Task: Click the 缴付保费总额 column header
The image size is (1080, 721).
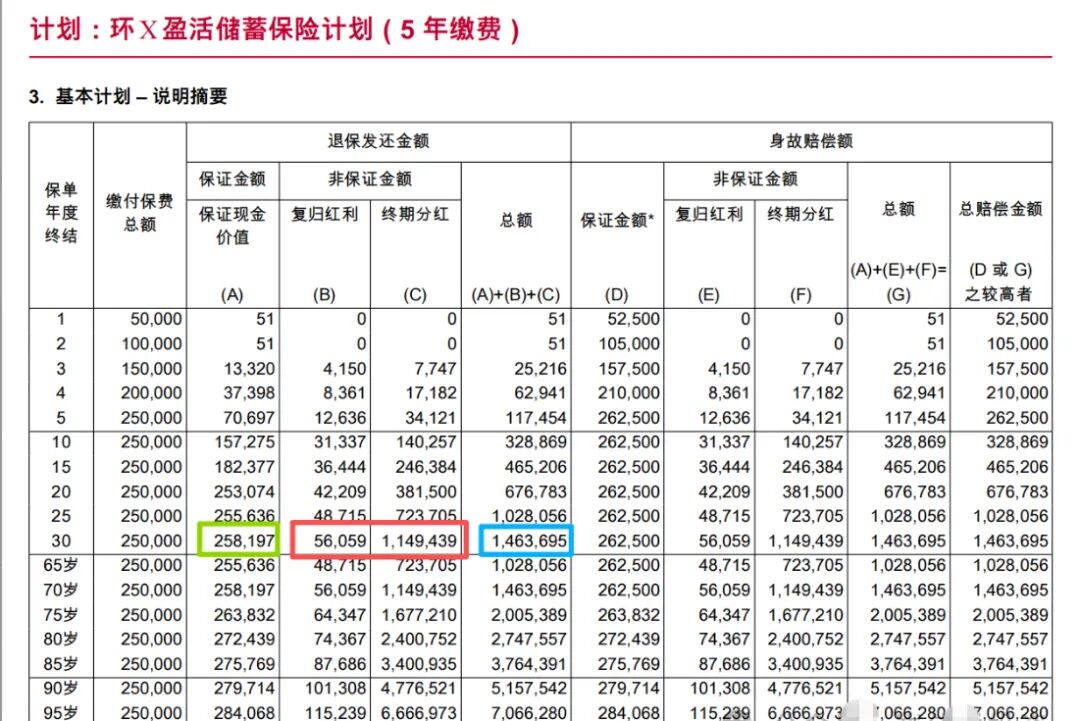Action: pyautogui.click(x=140, y=213)
